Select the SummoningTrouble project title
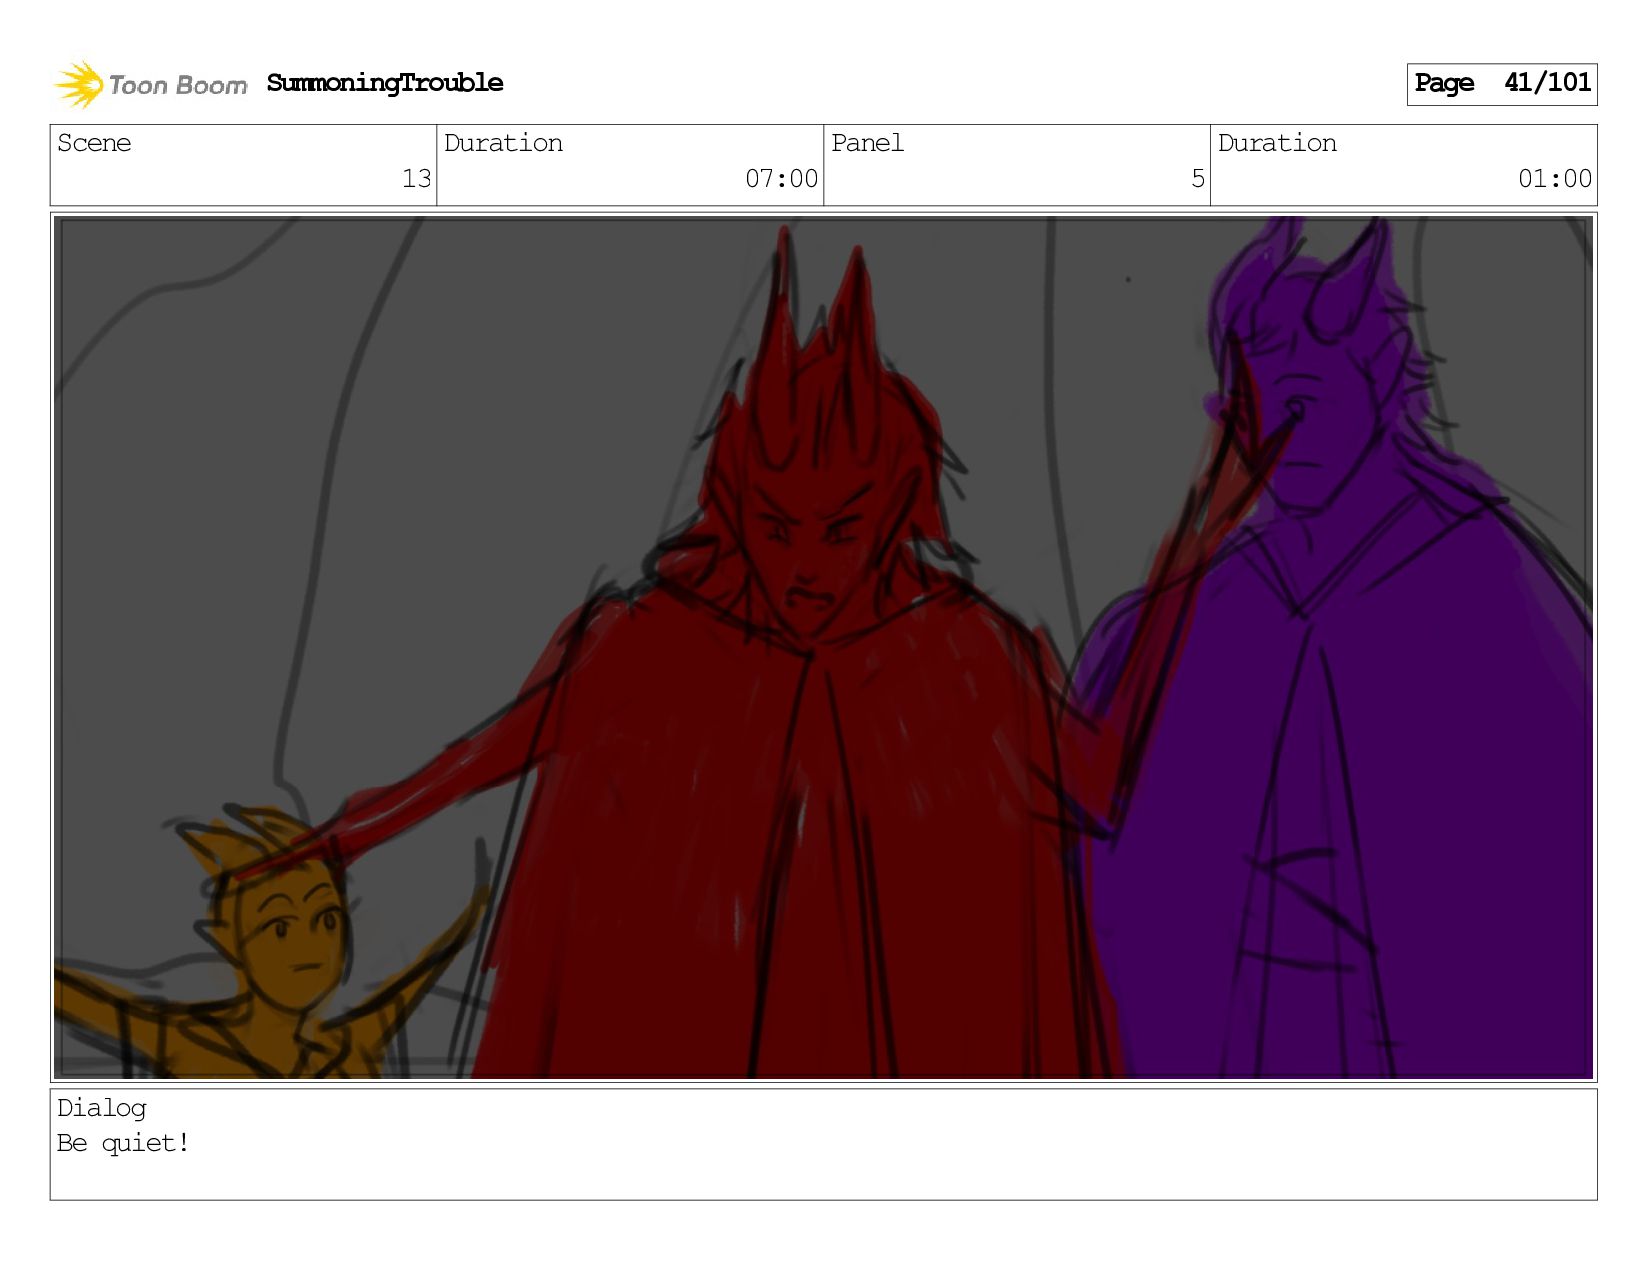1650x1275 pixels. click(385, 83)
